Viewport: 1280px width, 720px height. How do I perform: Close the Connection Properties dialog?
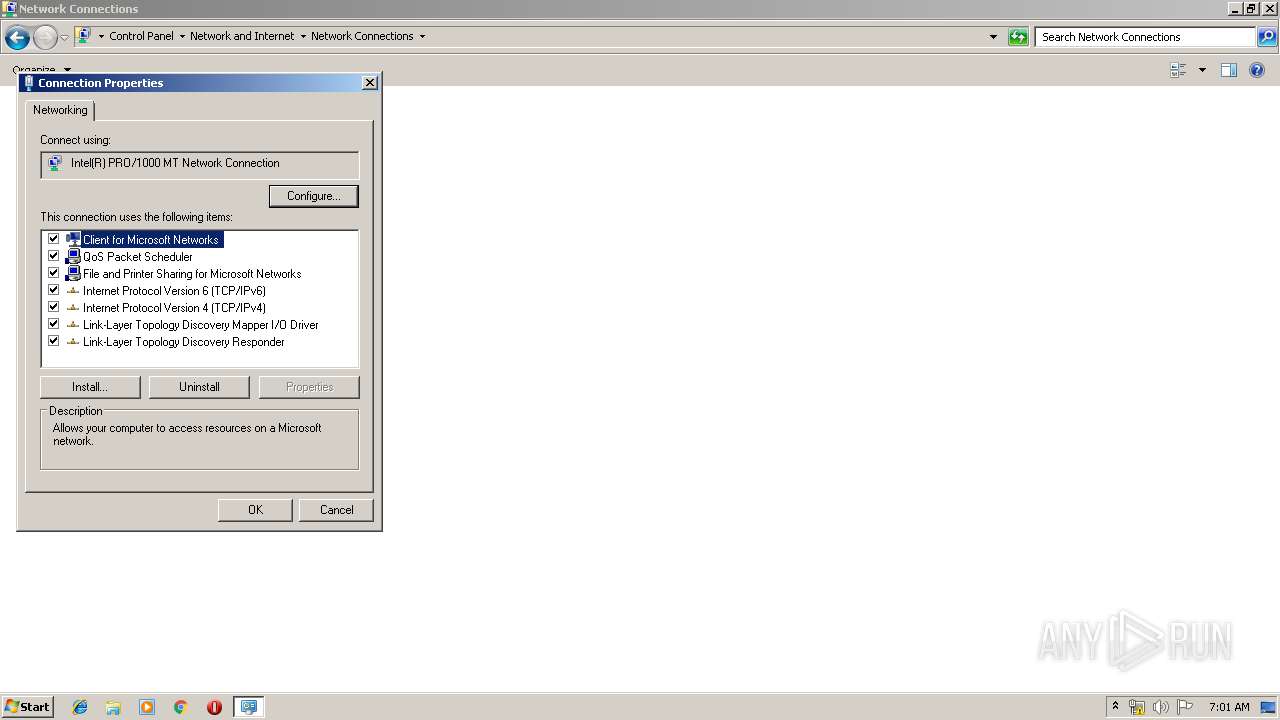point(370,83)
